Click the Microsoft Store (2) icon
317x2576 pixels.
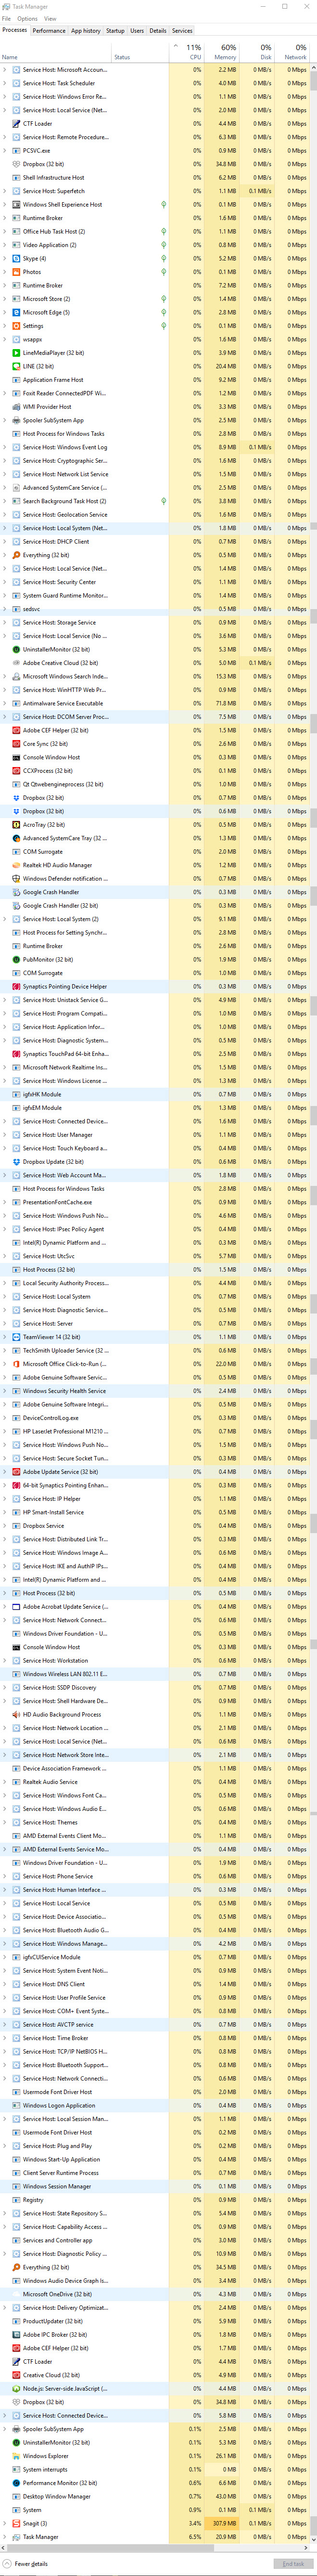(16, 299)
